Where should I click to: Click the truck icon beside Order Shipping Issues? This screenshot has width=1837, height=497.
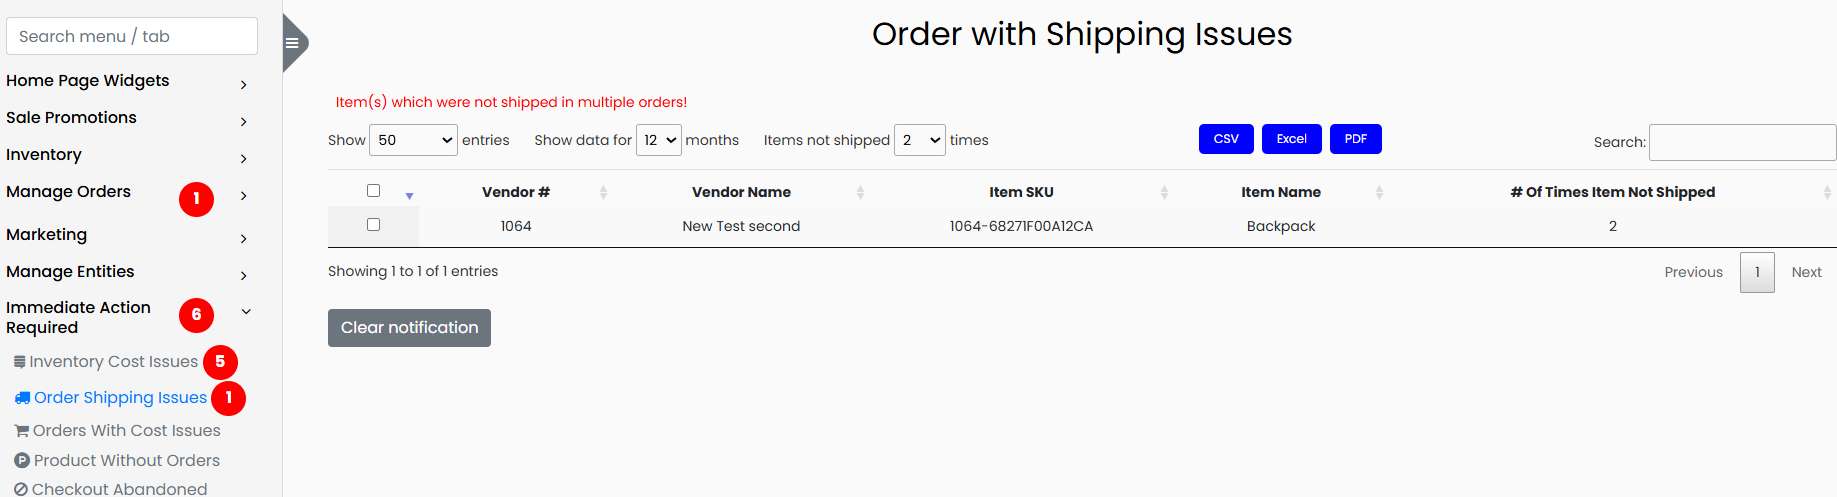22,398
